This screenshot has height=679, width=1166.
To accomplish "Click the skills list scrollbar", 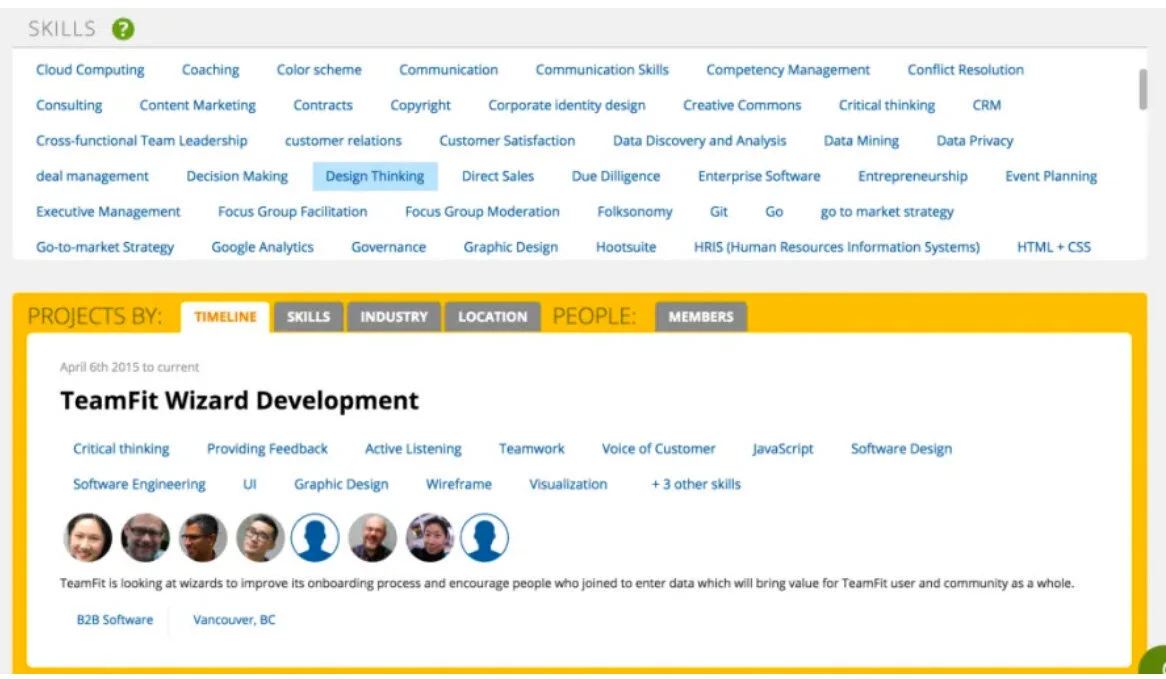I will (x=1143, y=89).
